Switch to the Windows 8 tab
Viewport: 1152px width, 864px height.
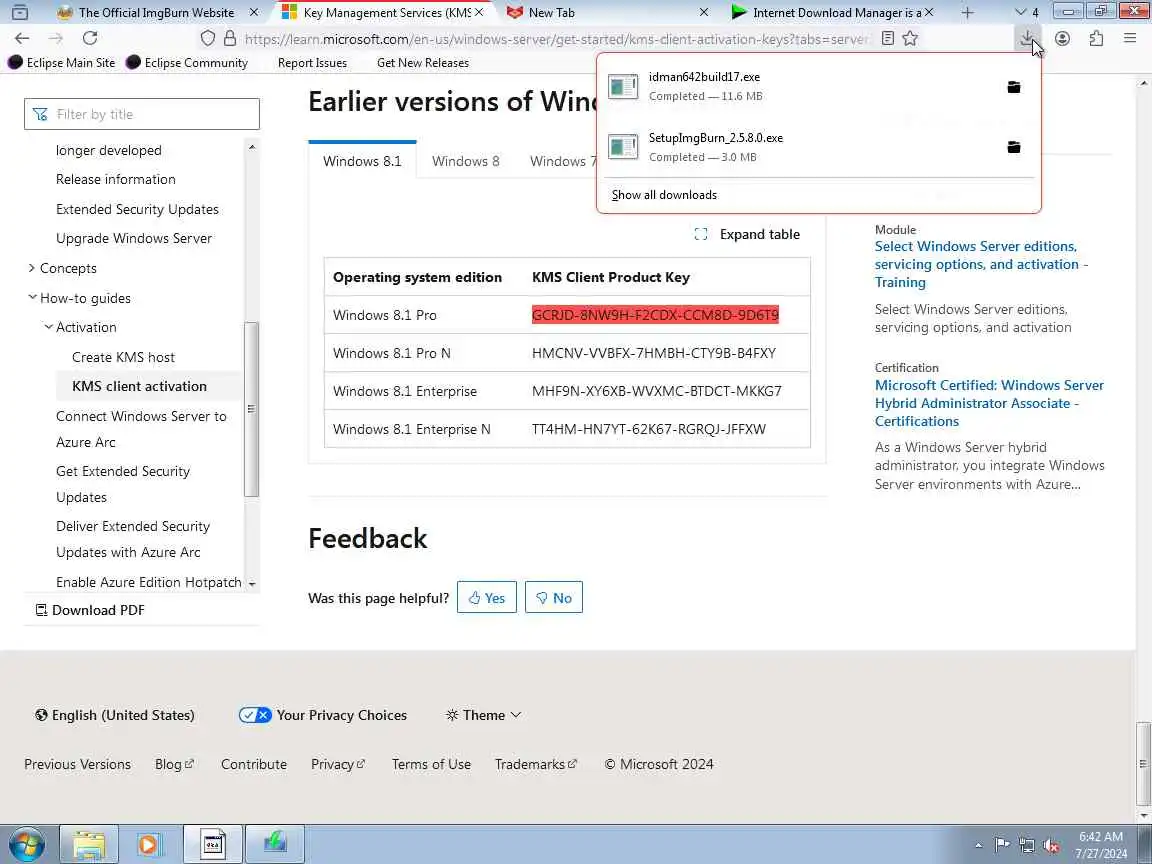point(466,161)
